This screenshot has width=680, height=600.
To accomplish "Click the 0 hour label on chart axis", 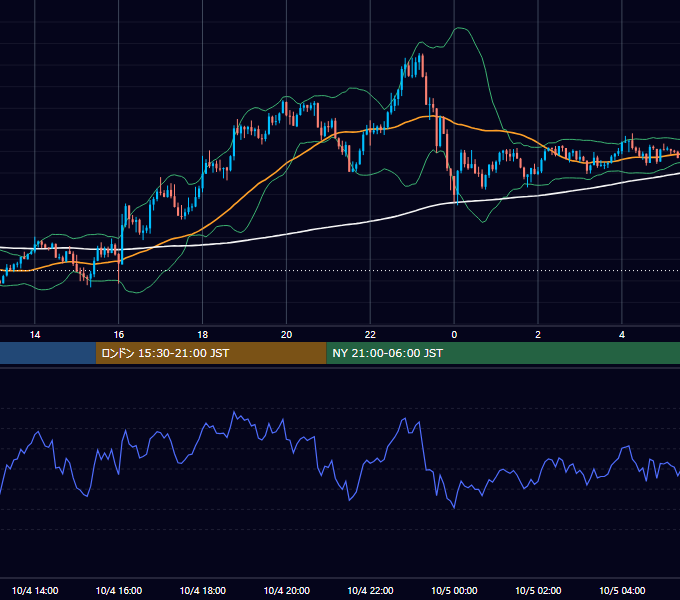I will point(454,335).
